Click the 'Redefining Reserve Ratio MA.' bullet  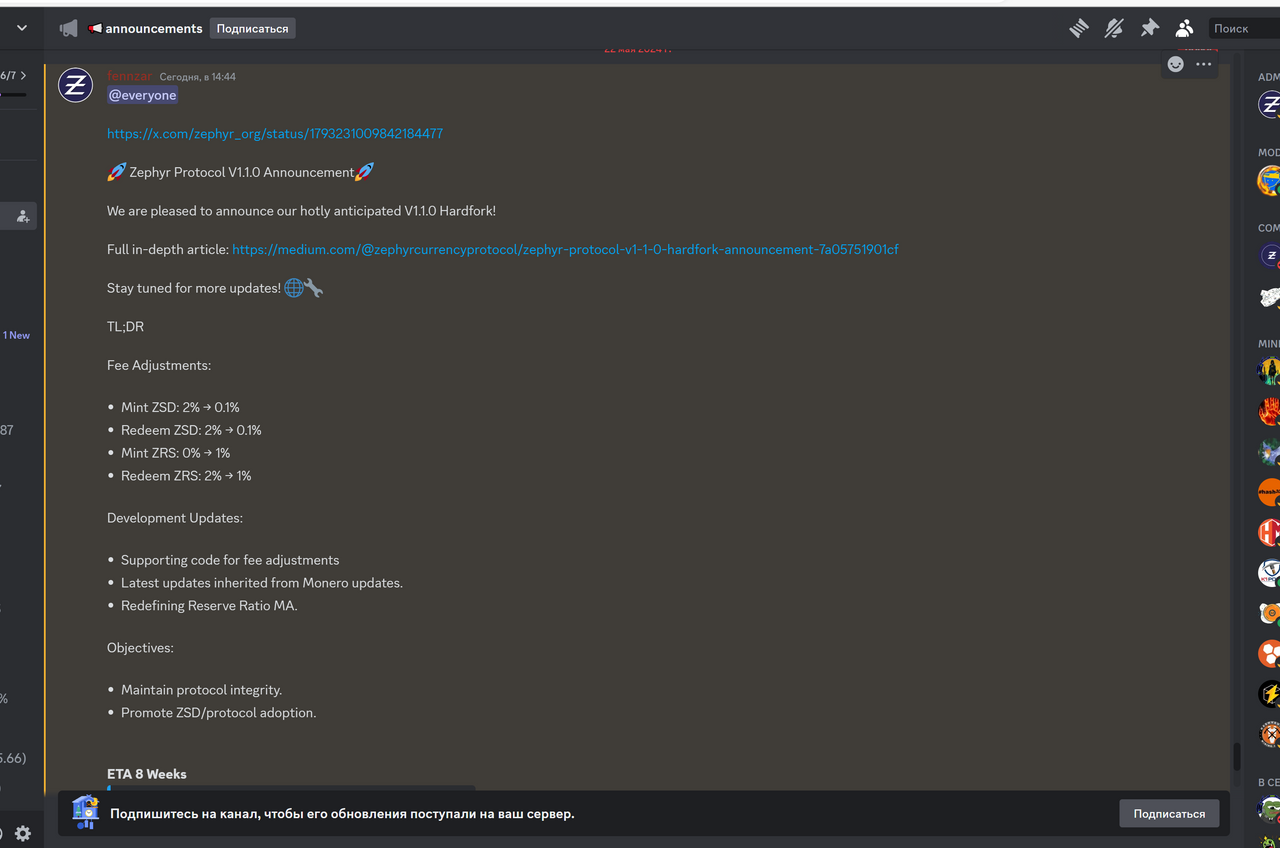(x=209, y=606)
